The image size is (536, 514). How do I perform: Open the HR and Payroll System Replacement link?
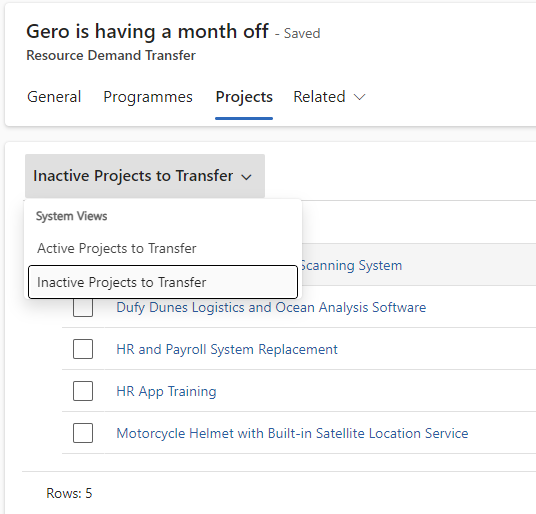click(x=227, y=349)
